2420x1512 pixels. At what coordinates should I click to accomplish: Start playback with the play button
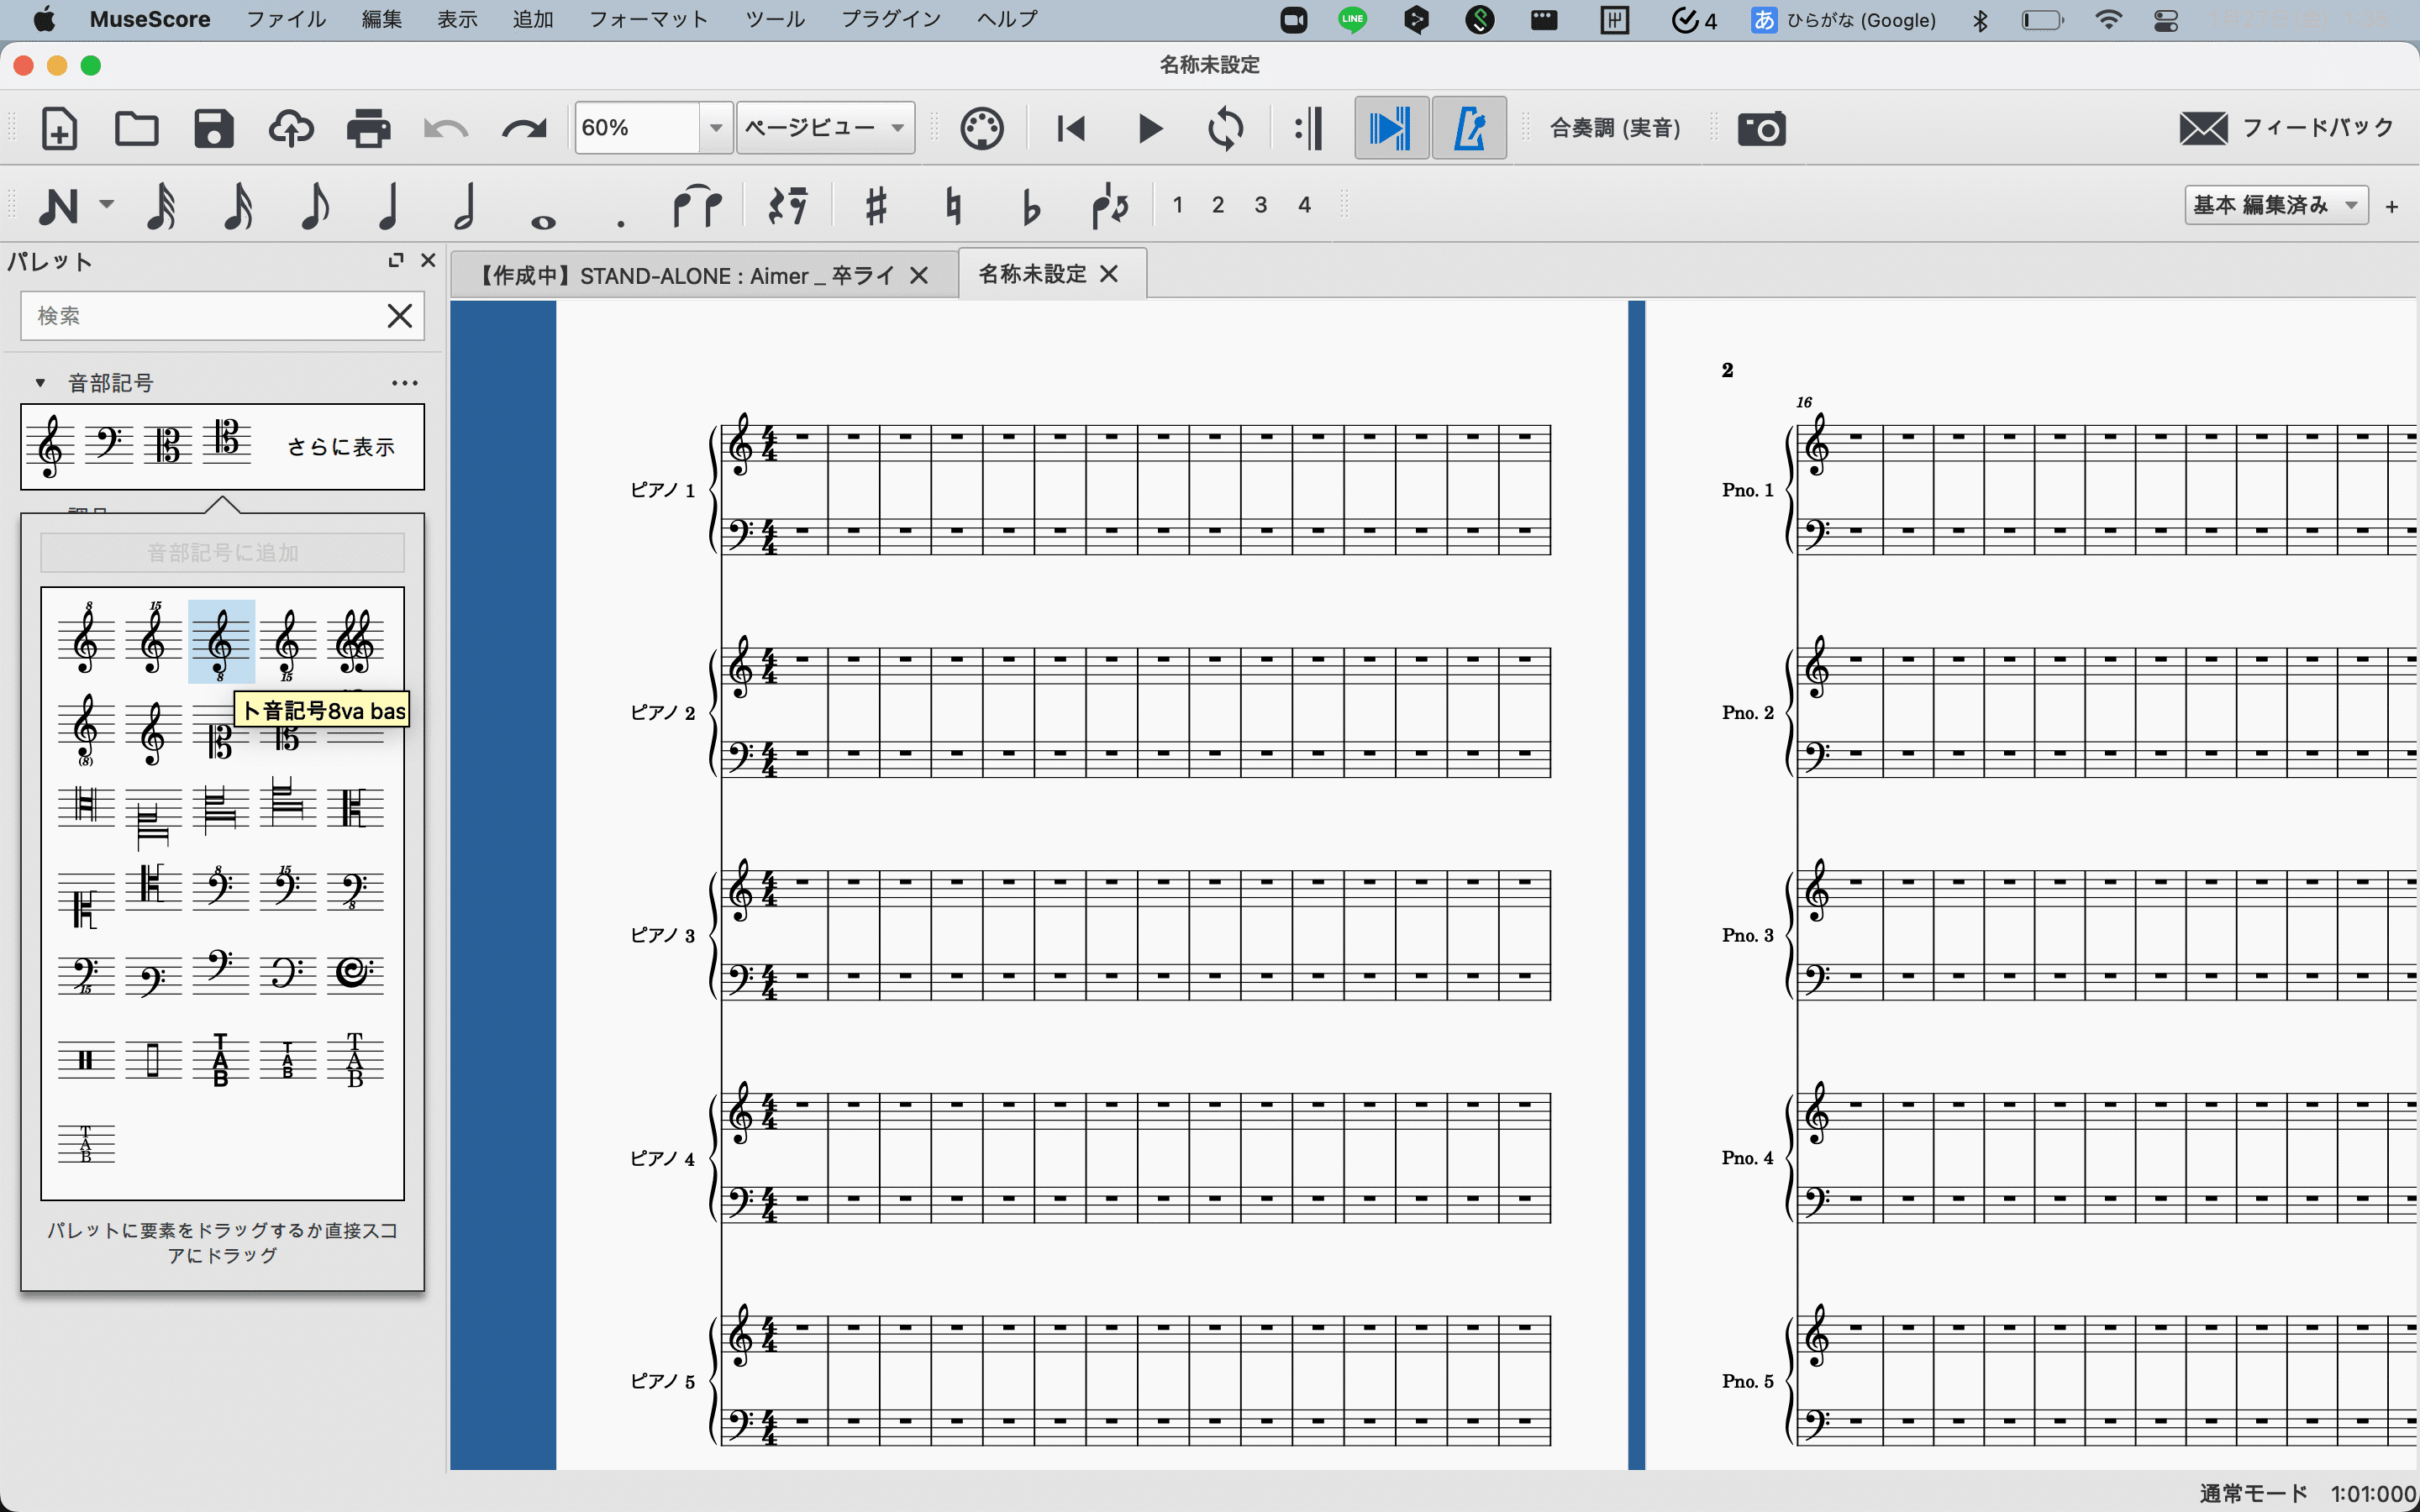(x=1150, y=129)
